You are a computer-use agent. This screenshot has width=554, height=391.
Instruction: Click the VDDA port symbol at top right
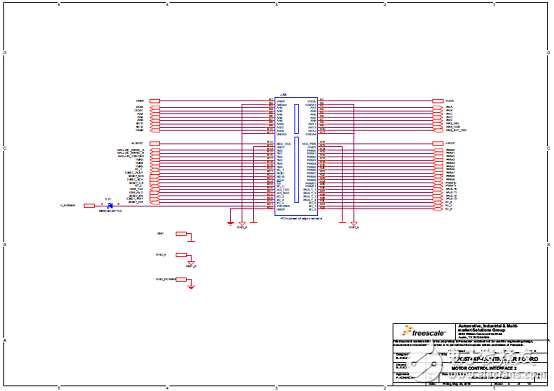click(x=438, y=101)
